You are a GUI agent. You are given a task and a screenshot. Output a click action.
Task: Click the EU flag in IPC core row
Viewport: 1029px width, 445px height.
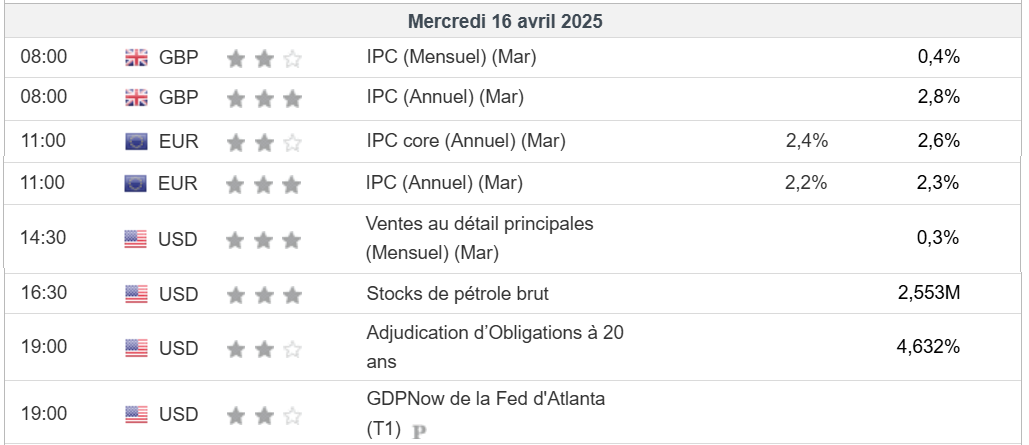[136, 142]
